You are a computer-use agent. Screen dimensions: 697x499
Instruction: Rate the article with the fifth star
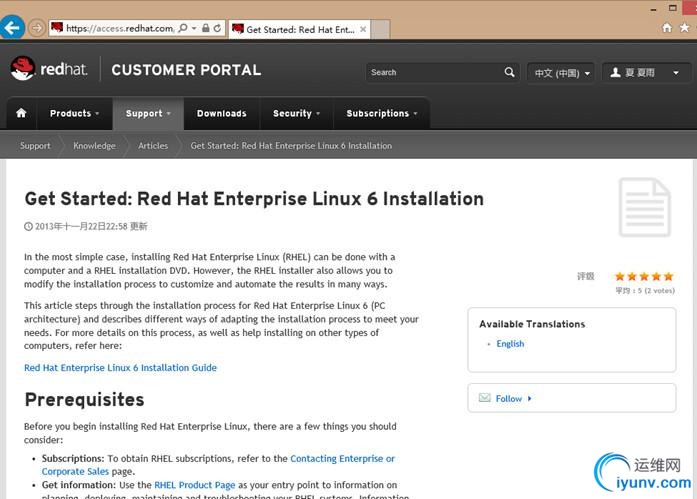click(669, 276)
